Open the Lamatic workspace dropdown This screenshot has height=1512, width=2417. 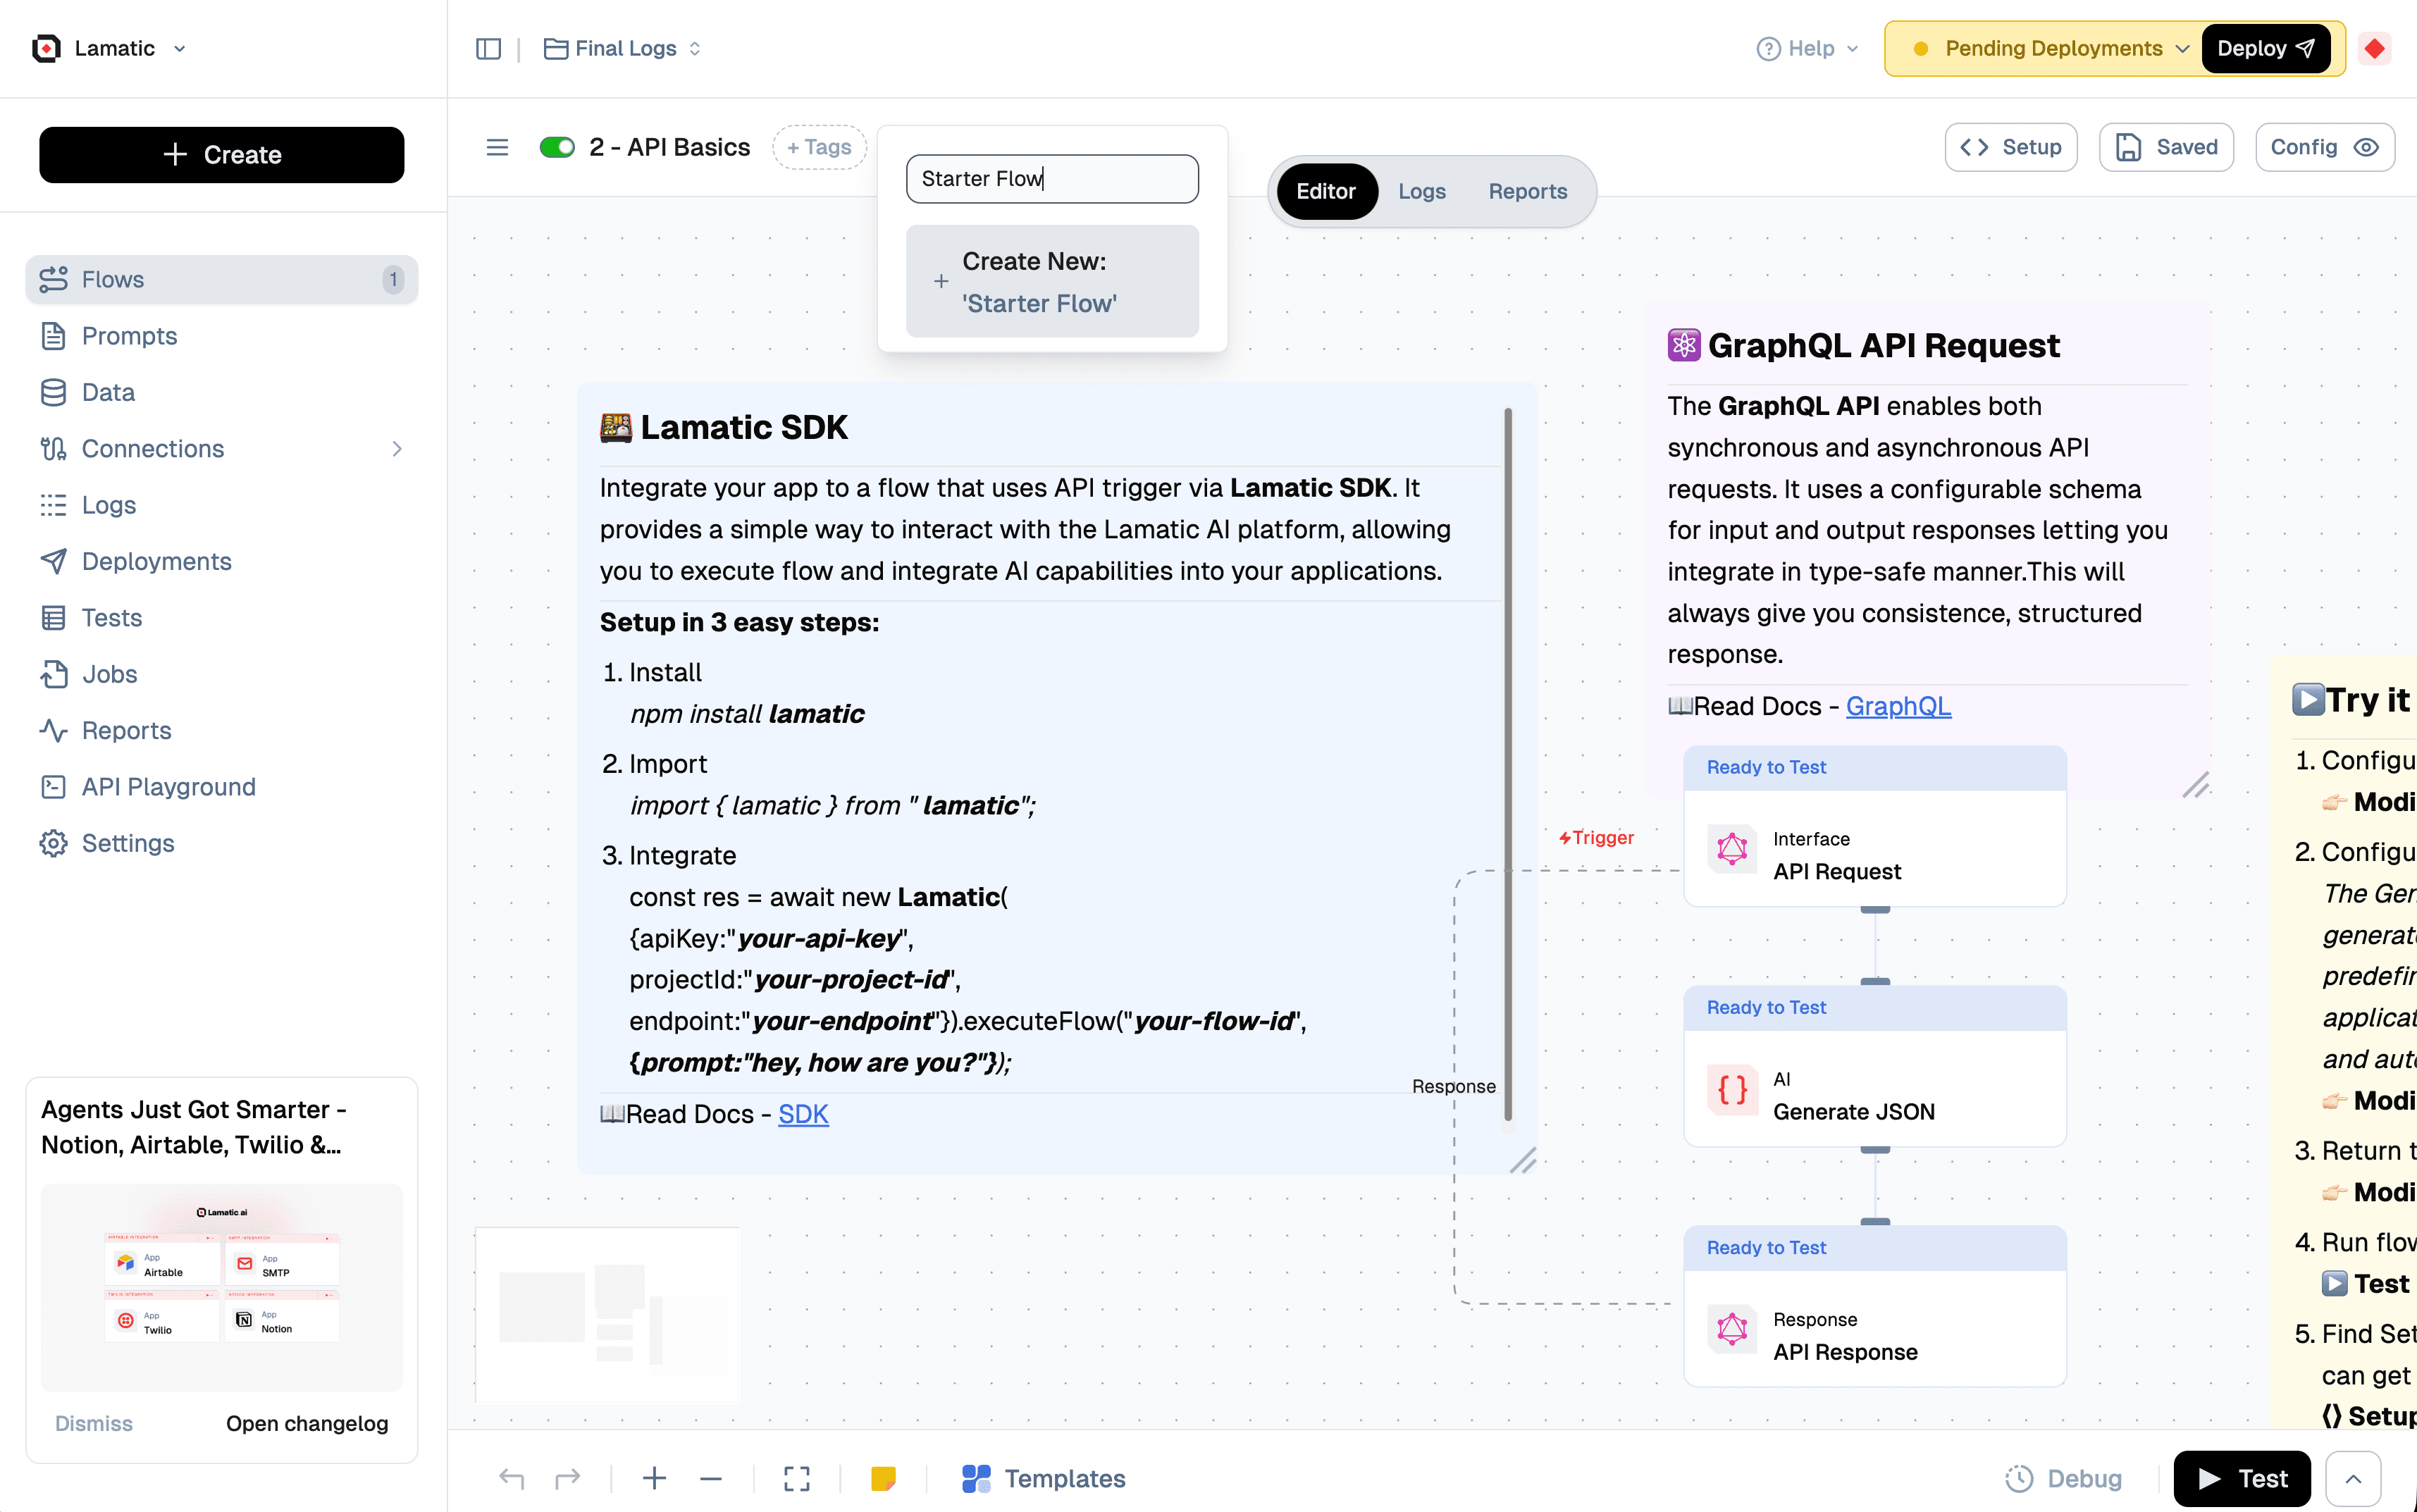click(x=180, y=48)
